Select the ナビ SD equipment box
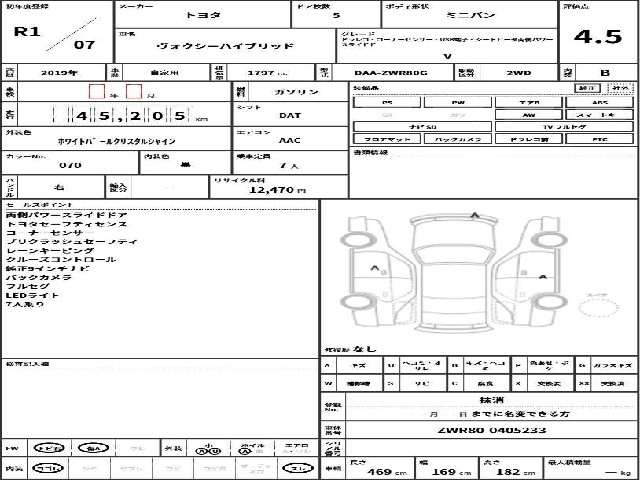Image resolution: width=640 pixels, height=480 pixels. (x=422, y=127)
